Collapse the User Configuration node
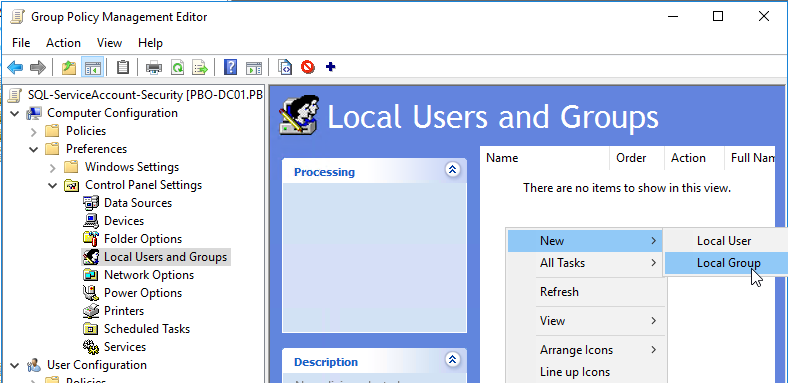 (x=15, y=365)
